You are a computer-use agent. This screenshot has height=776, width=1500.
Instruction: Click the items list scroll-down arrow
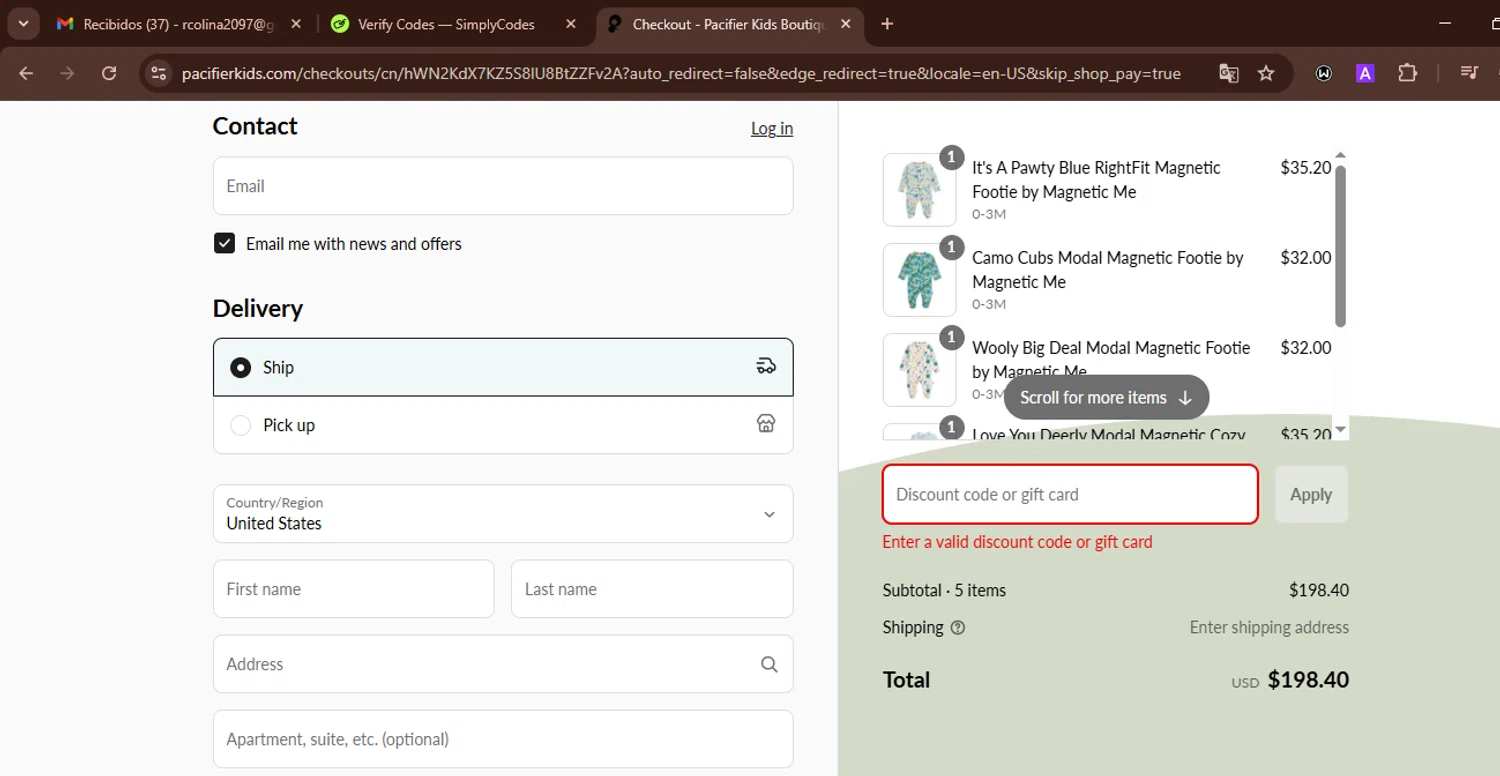(1341, 430)
